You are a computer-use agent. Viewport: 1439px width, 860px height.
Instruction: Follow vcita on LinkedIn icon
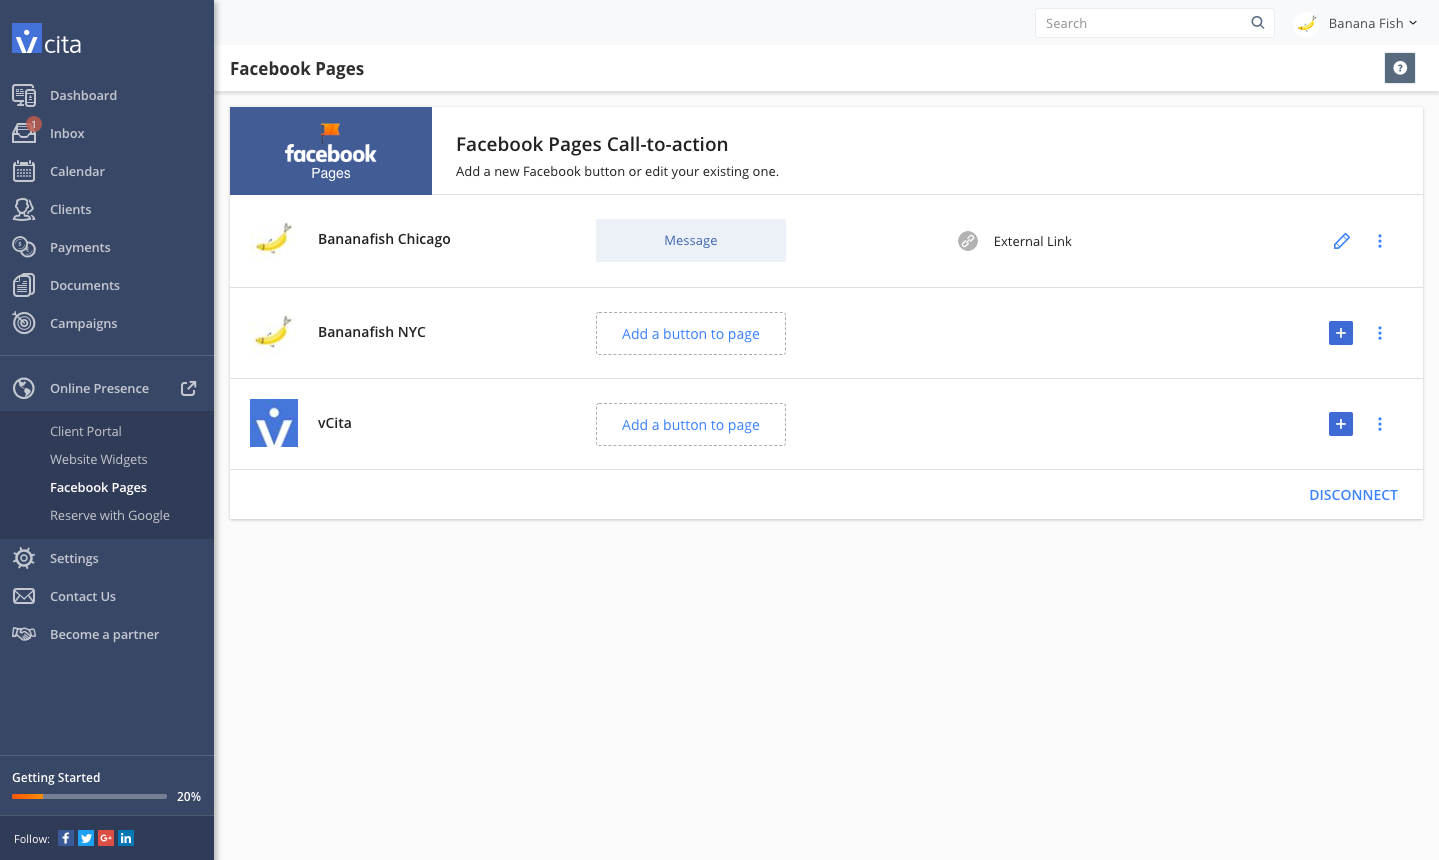tap(126, 838)
